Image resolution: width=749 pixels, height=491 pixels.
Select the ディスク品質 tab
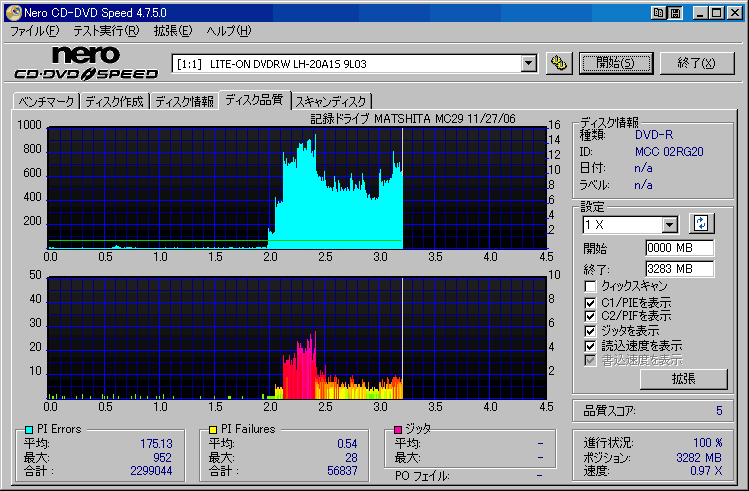click(x=255, y=100)
